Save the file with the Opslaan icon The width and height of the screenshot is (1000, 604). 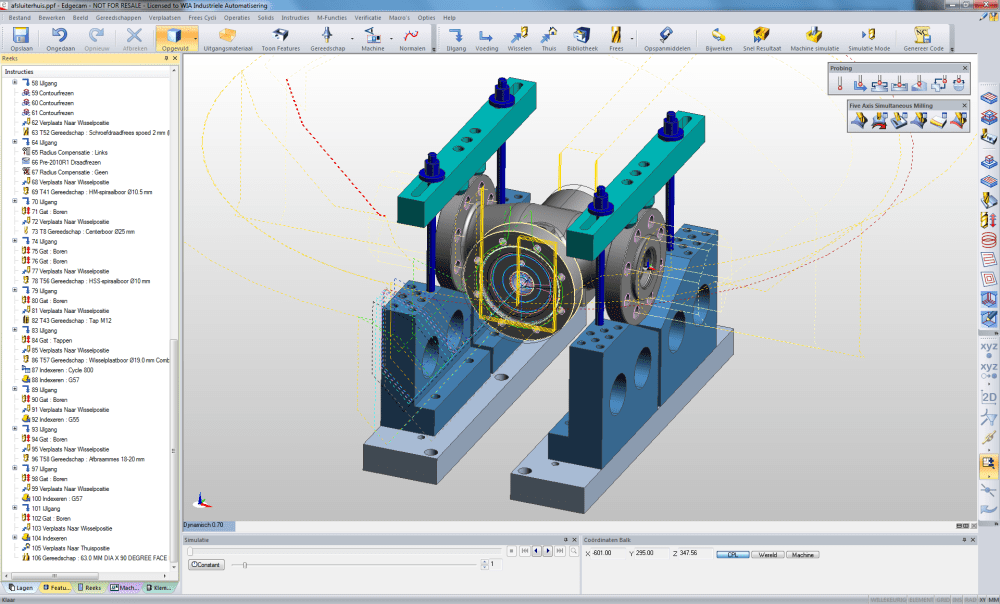pyautogui.click(x=21, y=39)
